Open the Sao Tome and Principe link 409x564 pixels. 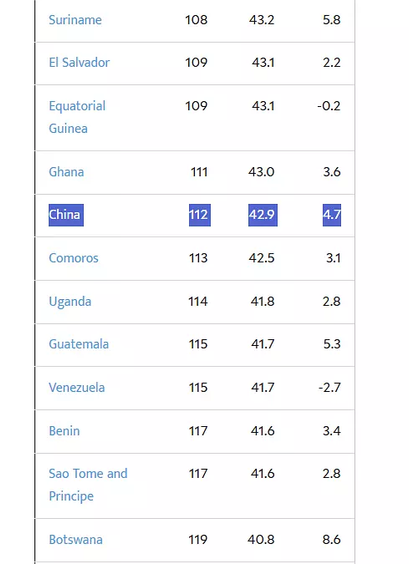[88, 485]
